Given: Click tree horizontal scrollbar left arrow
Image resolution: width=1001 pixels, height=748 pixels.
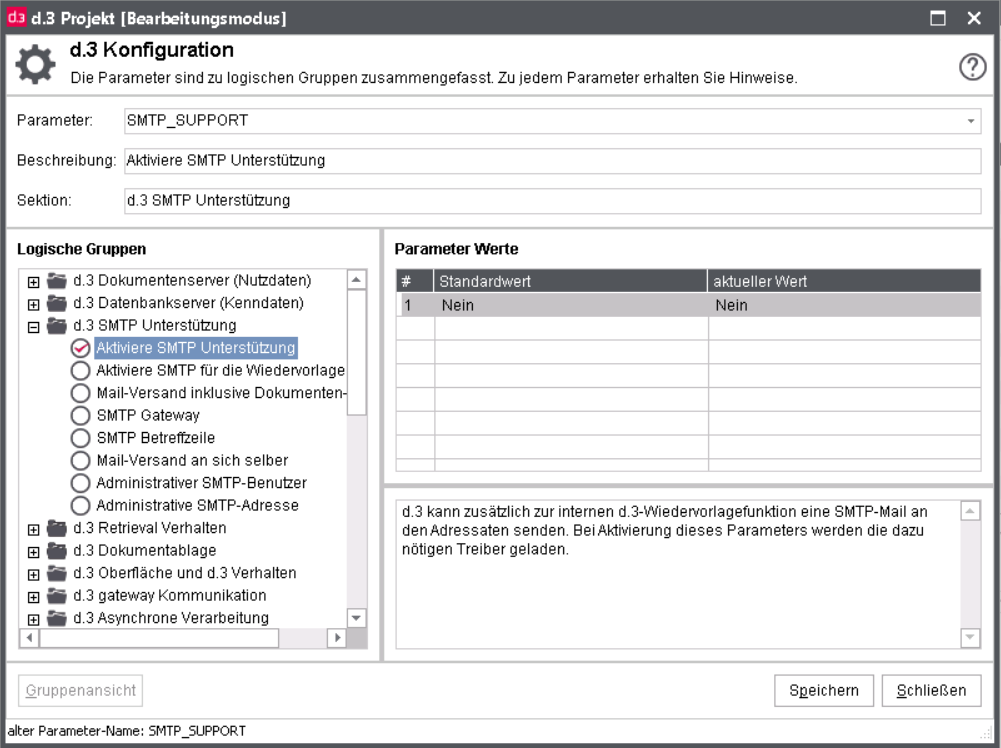Looking at the screenshot, I should coord(29,638).
